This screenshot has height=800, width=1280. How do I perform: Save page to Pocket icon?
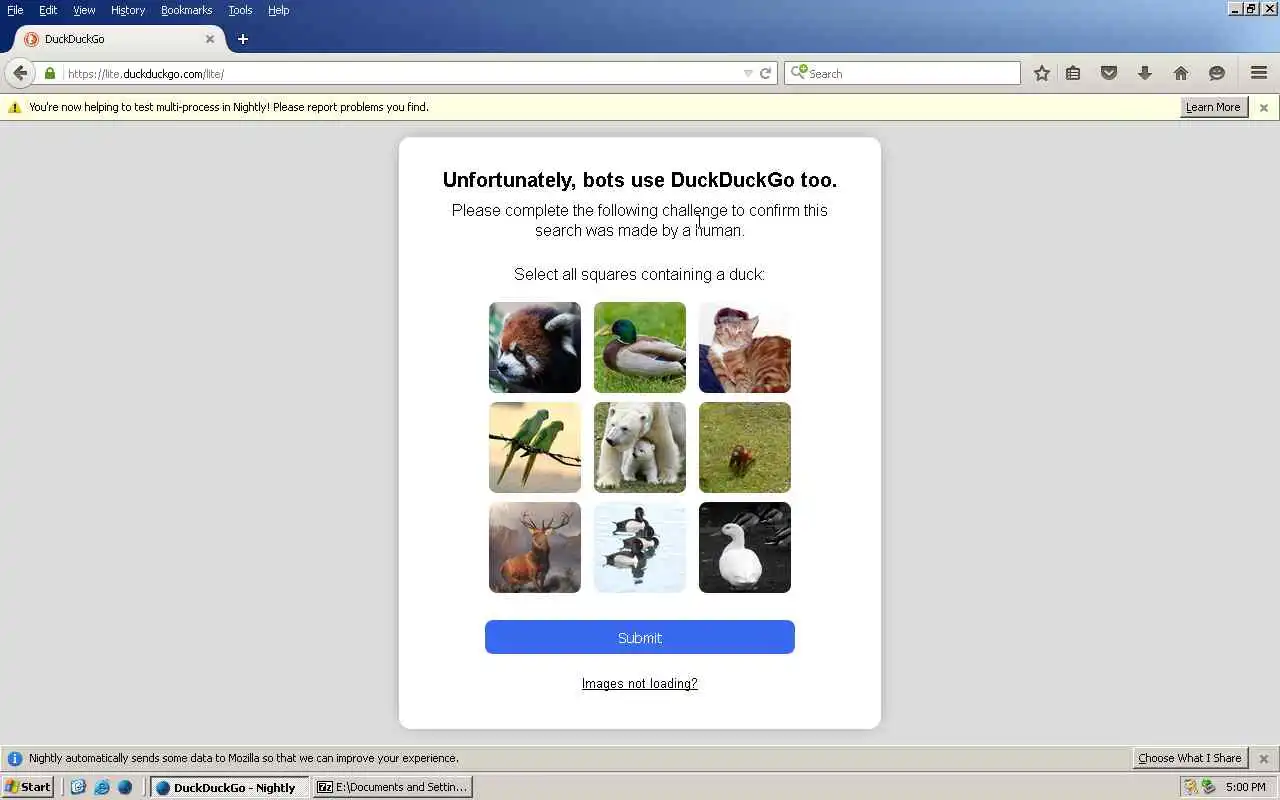click(1109, 73)
